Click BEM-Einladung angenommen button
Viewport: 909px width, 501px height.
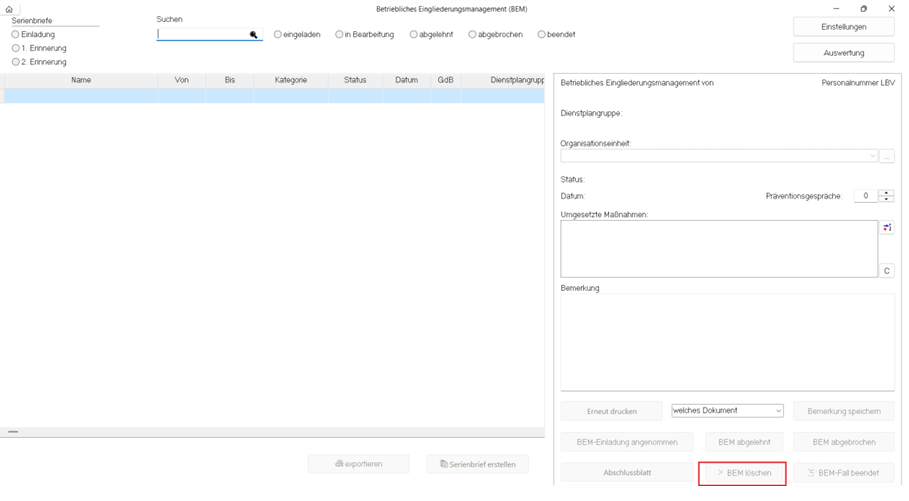(627, 442)
